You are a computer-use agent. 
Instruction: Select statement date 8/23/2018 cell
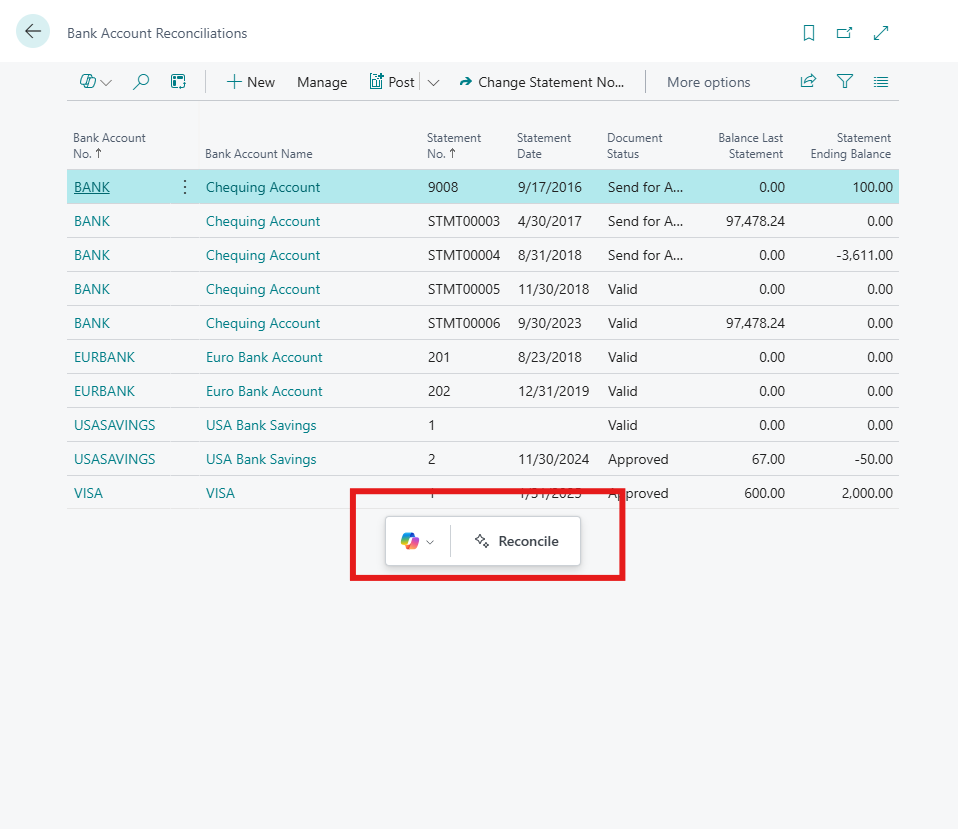(549, 357)
